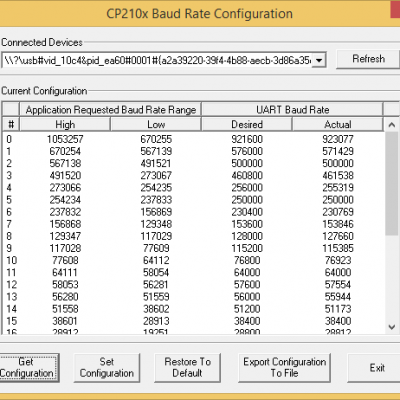
Task: Select High value 1053257 in row 0
Action: (65, 139)
